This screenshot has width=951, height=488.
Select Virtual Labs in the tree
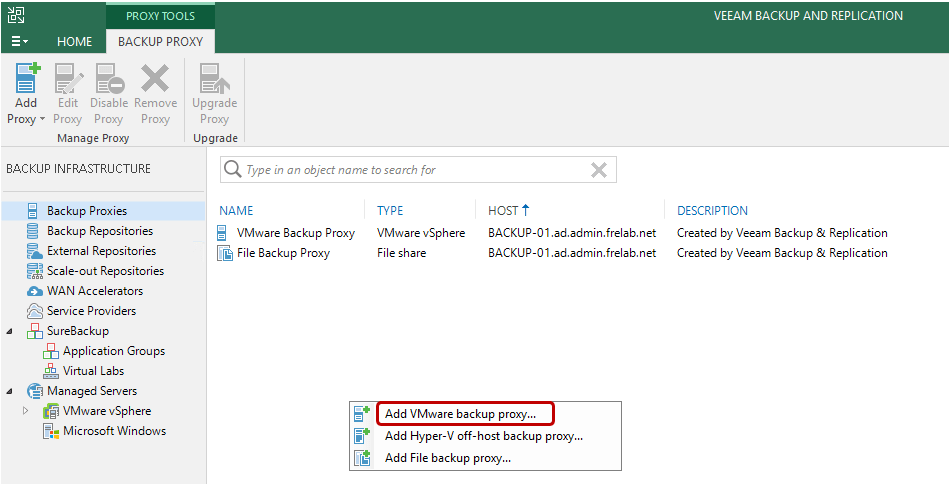point(93,371)
